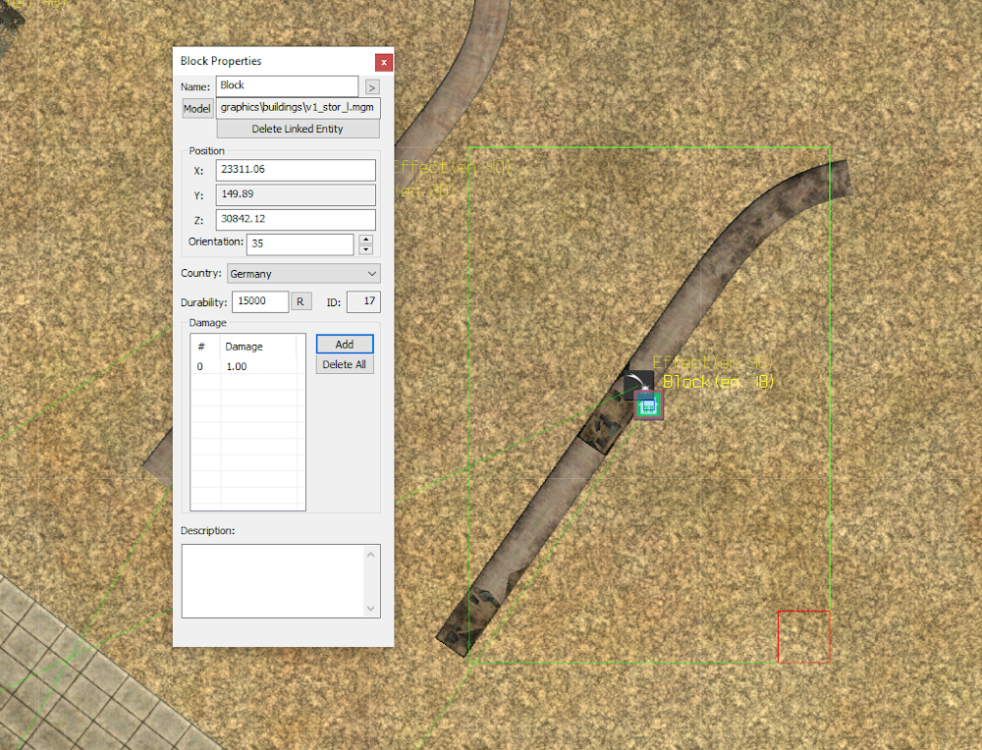
Task: Click Delete Linked Entity button
Action: pos(297,129)
